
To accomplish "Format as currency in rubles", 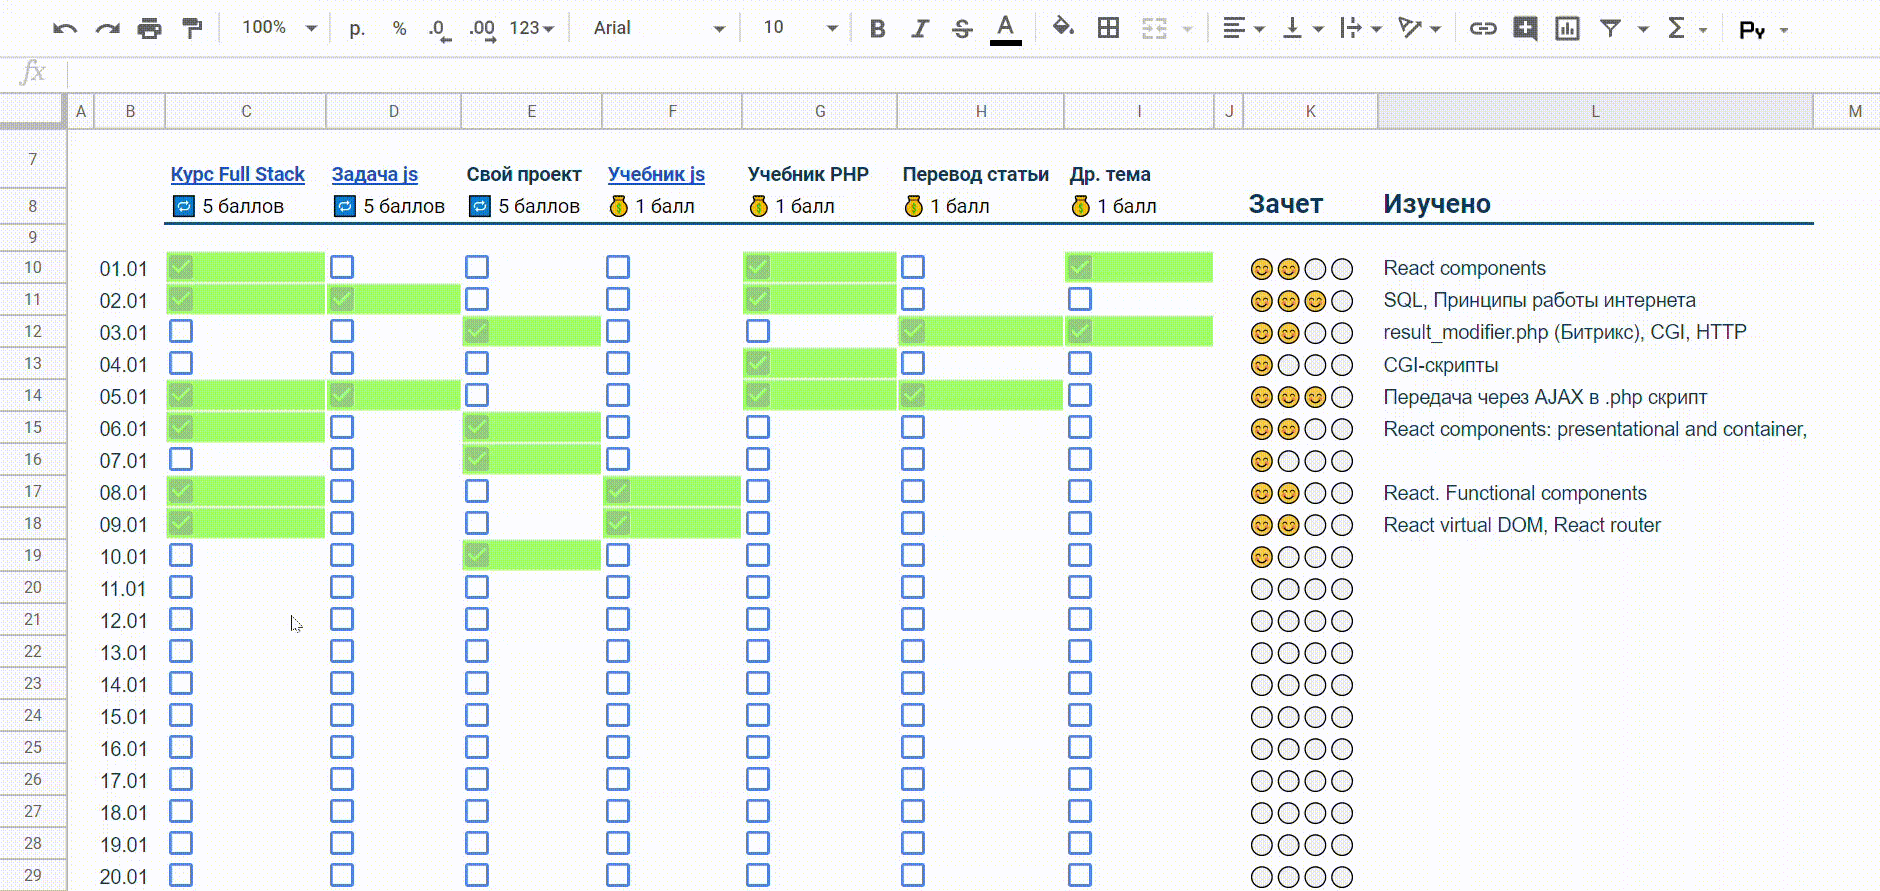I will [357, 28].
